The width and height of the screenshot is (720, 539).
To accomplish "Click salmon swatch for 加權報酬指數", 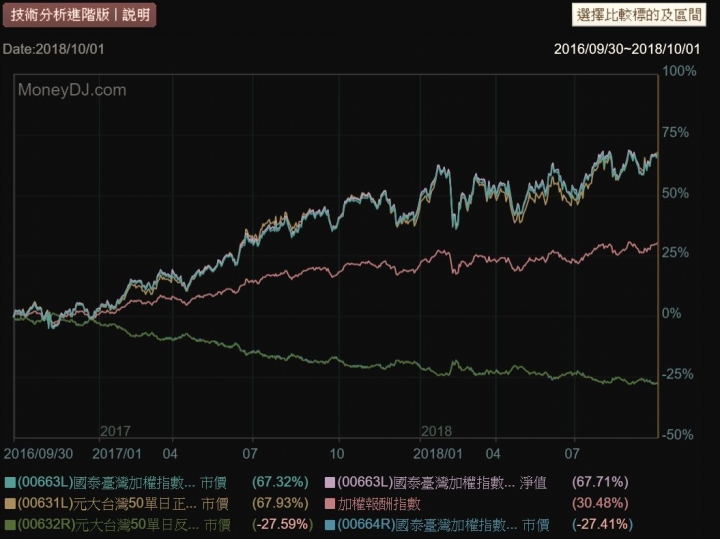I will (x=330, y=504).
